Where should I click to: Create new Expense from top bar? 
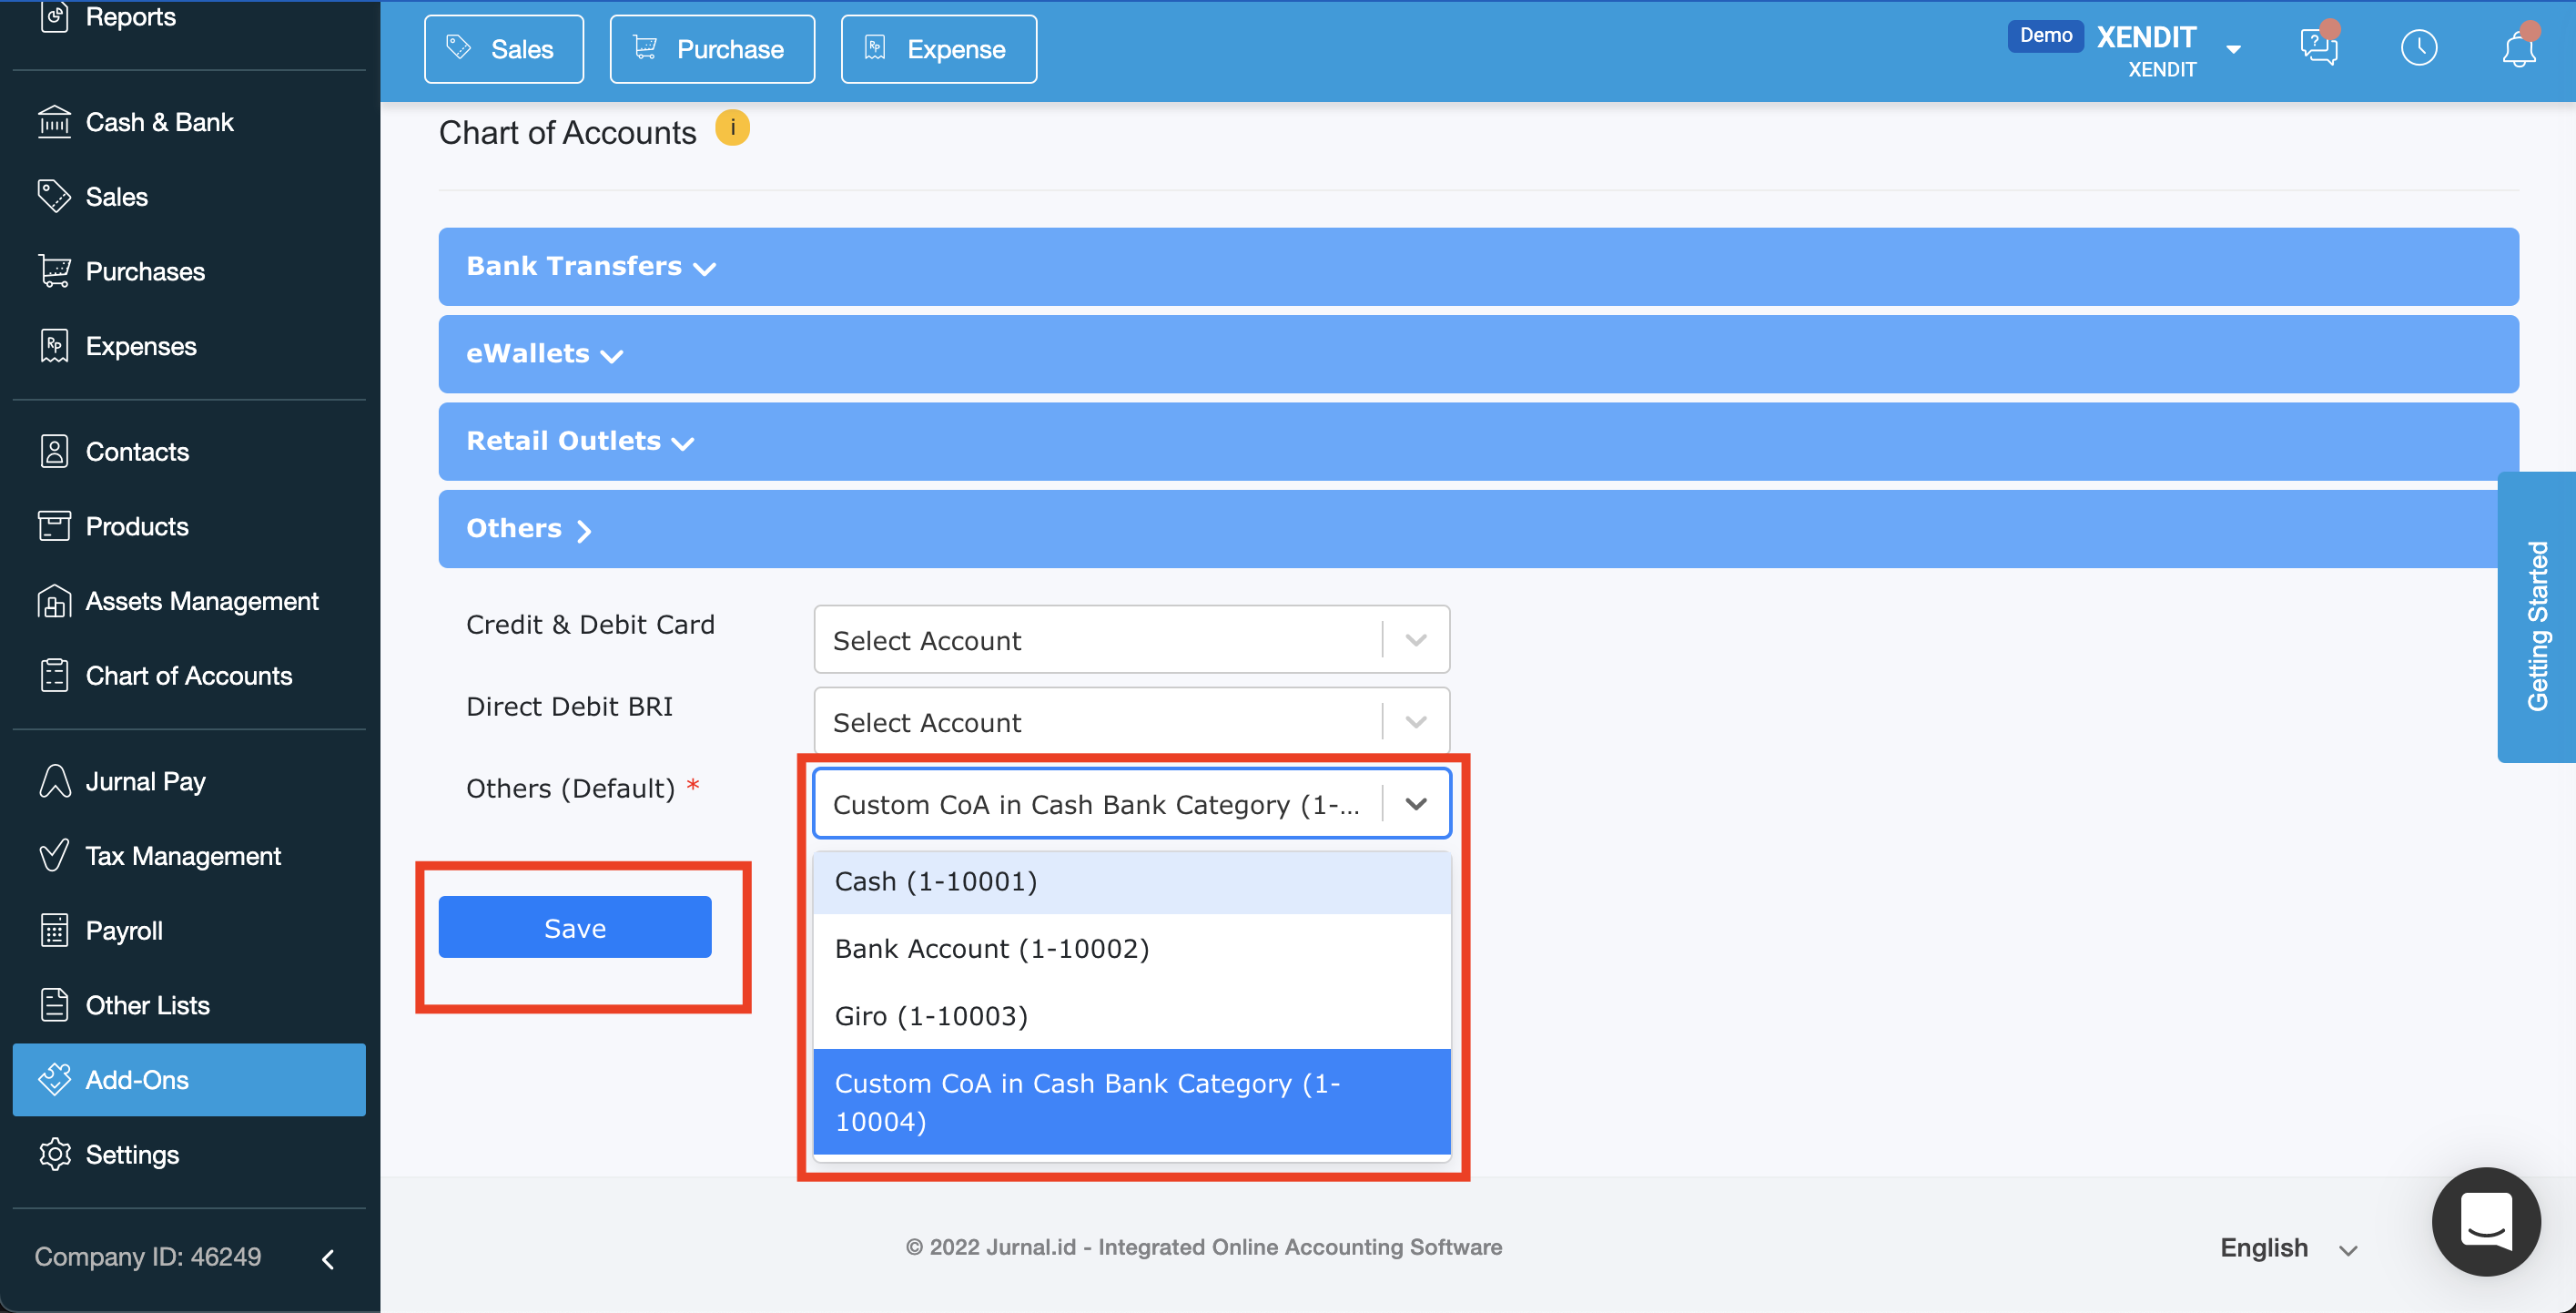pyautogui.click(x=938, y=49)
